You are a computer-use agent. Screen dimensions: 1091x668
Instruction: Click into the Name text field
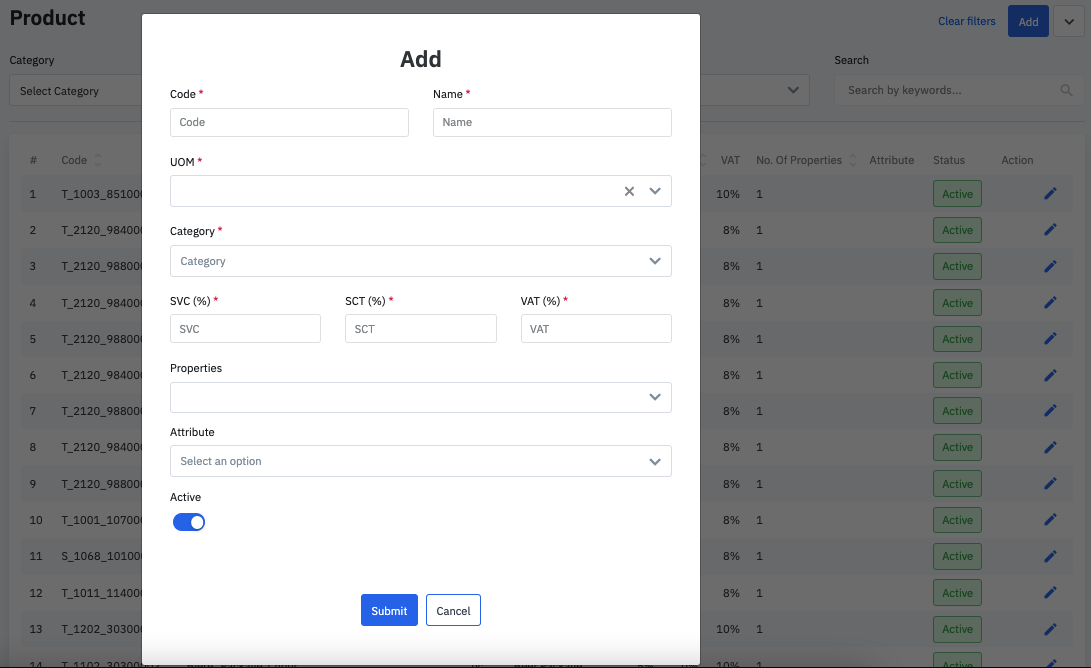pos(552,122)
